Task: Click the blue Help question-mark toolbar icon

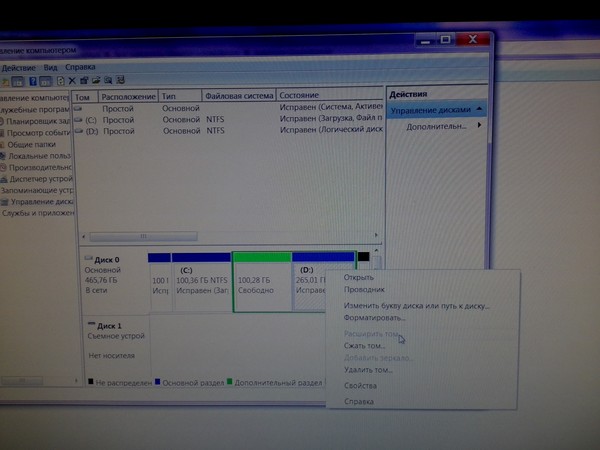Action: tap(33, 81)
